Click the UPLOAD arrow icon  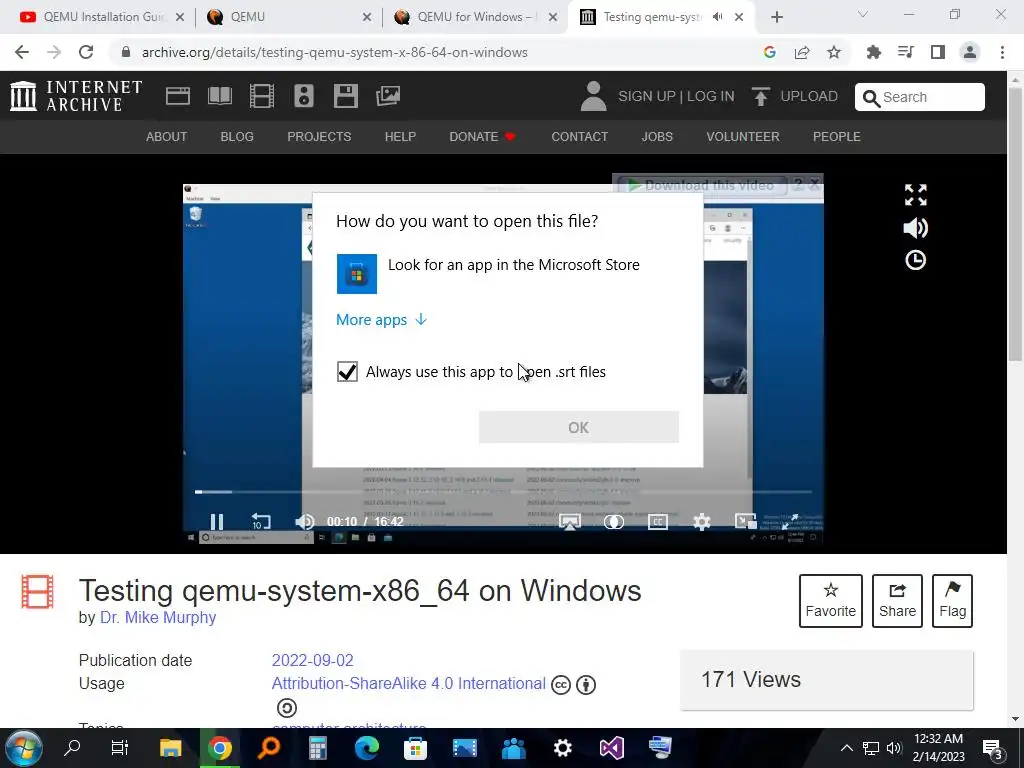760,97
